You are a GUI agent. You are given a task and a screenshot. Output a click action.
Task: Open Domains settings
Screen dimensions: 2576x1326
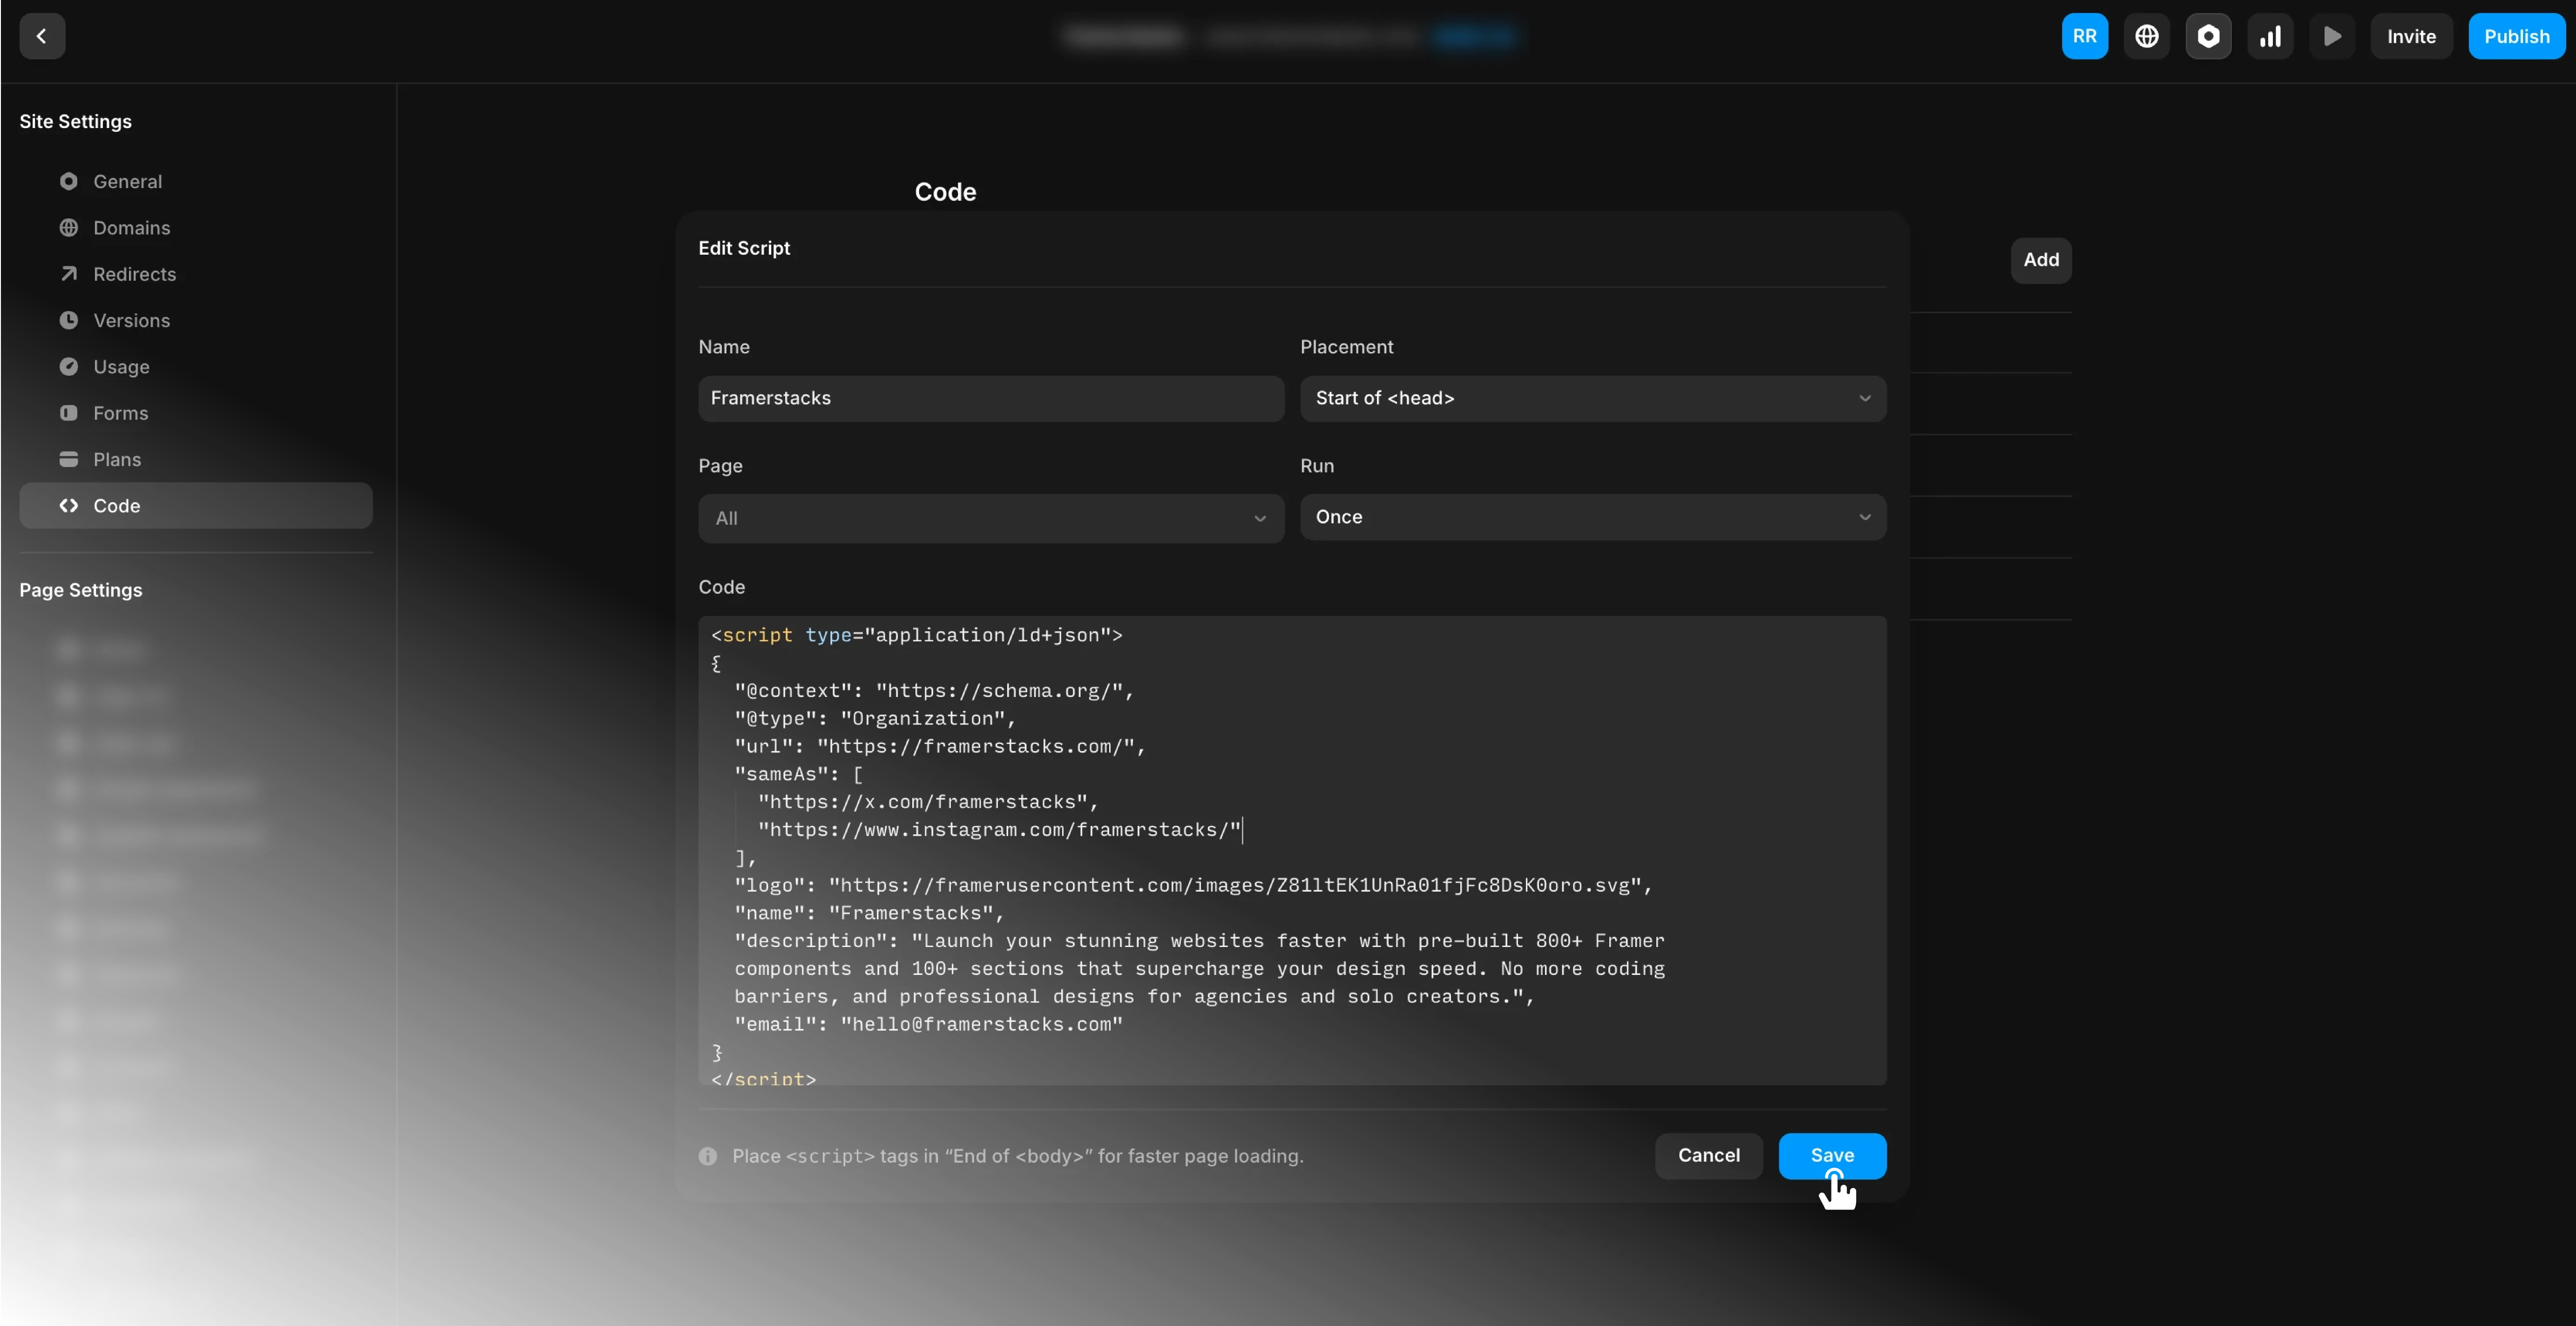pos(196,228)
